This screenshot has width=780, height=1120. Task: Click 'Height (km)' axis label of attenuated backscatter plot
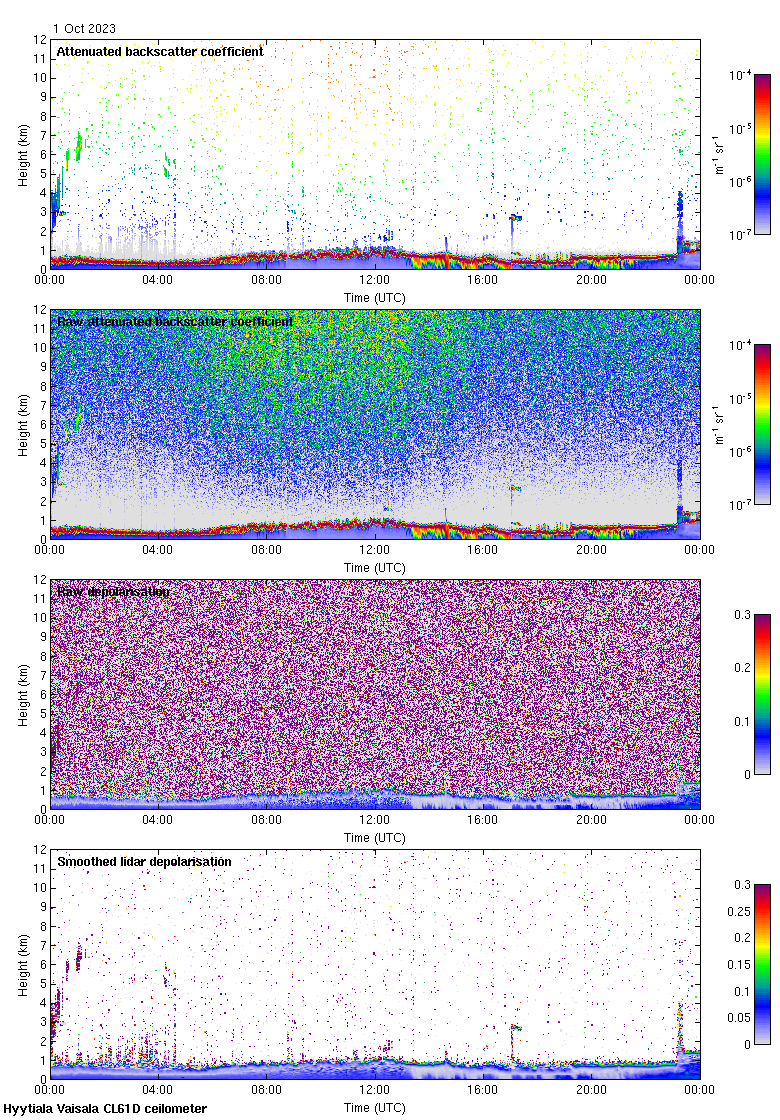point(24,155)
